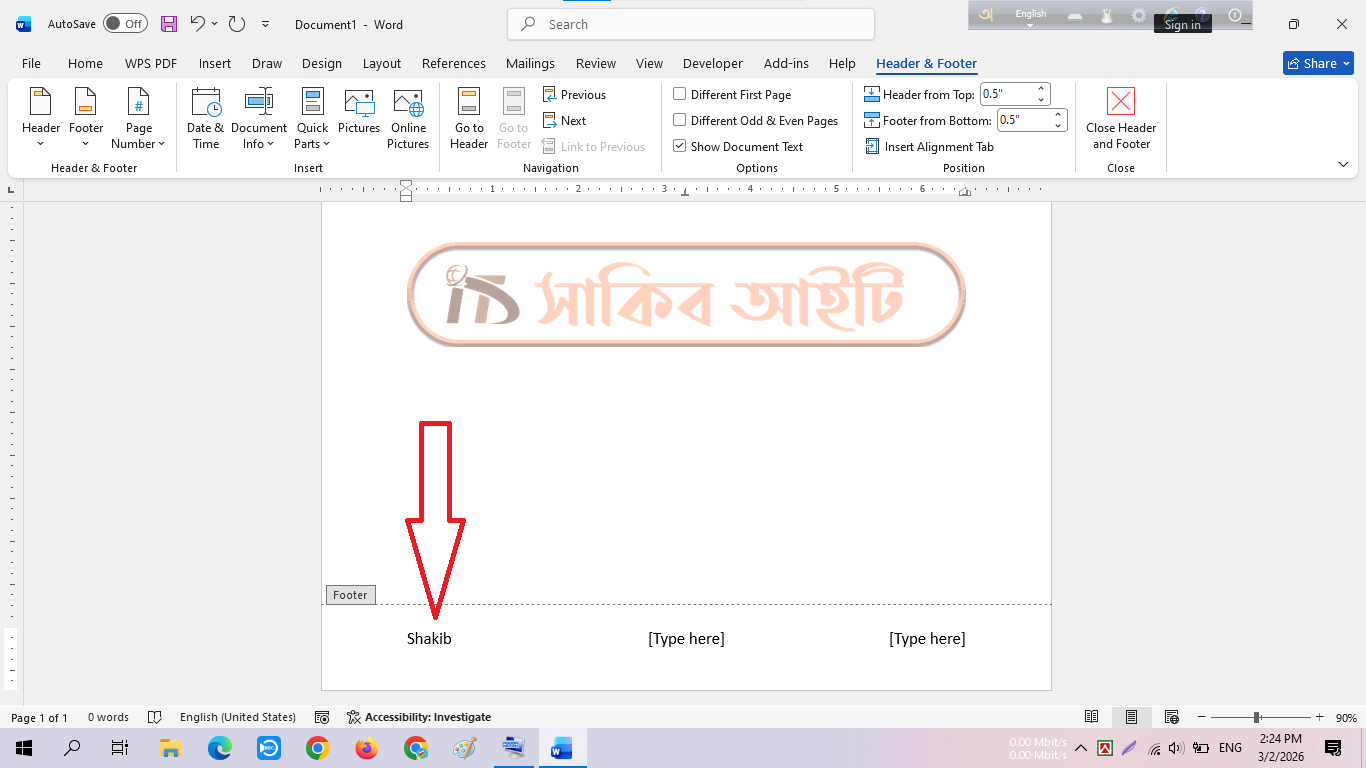1366x768 pixels.
Task: Click the zoom slider in status bar
Action: click(x=1257, y=717)
